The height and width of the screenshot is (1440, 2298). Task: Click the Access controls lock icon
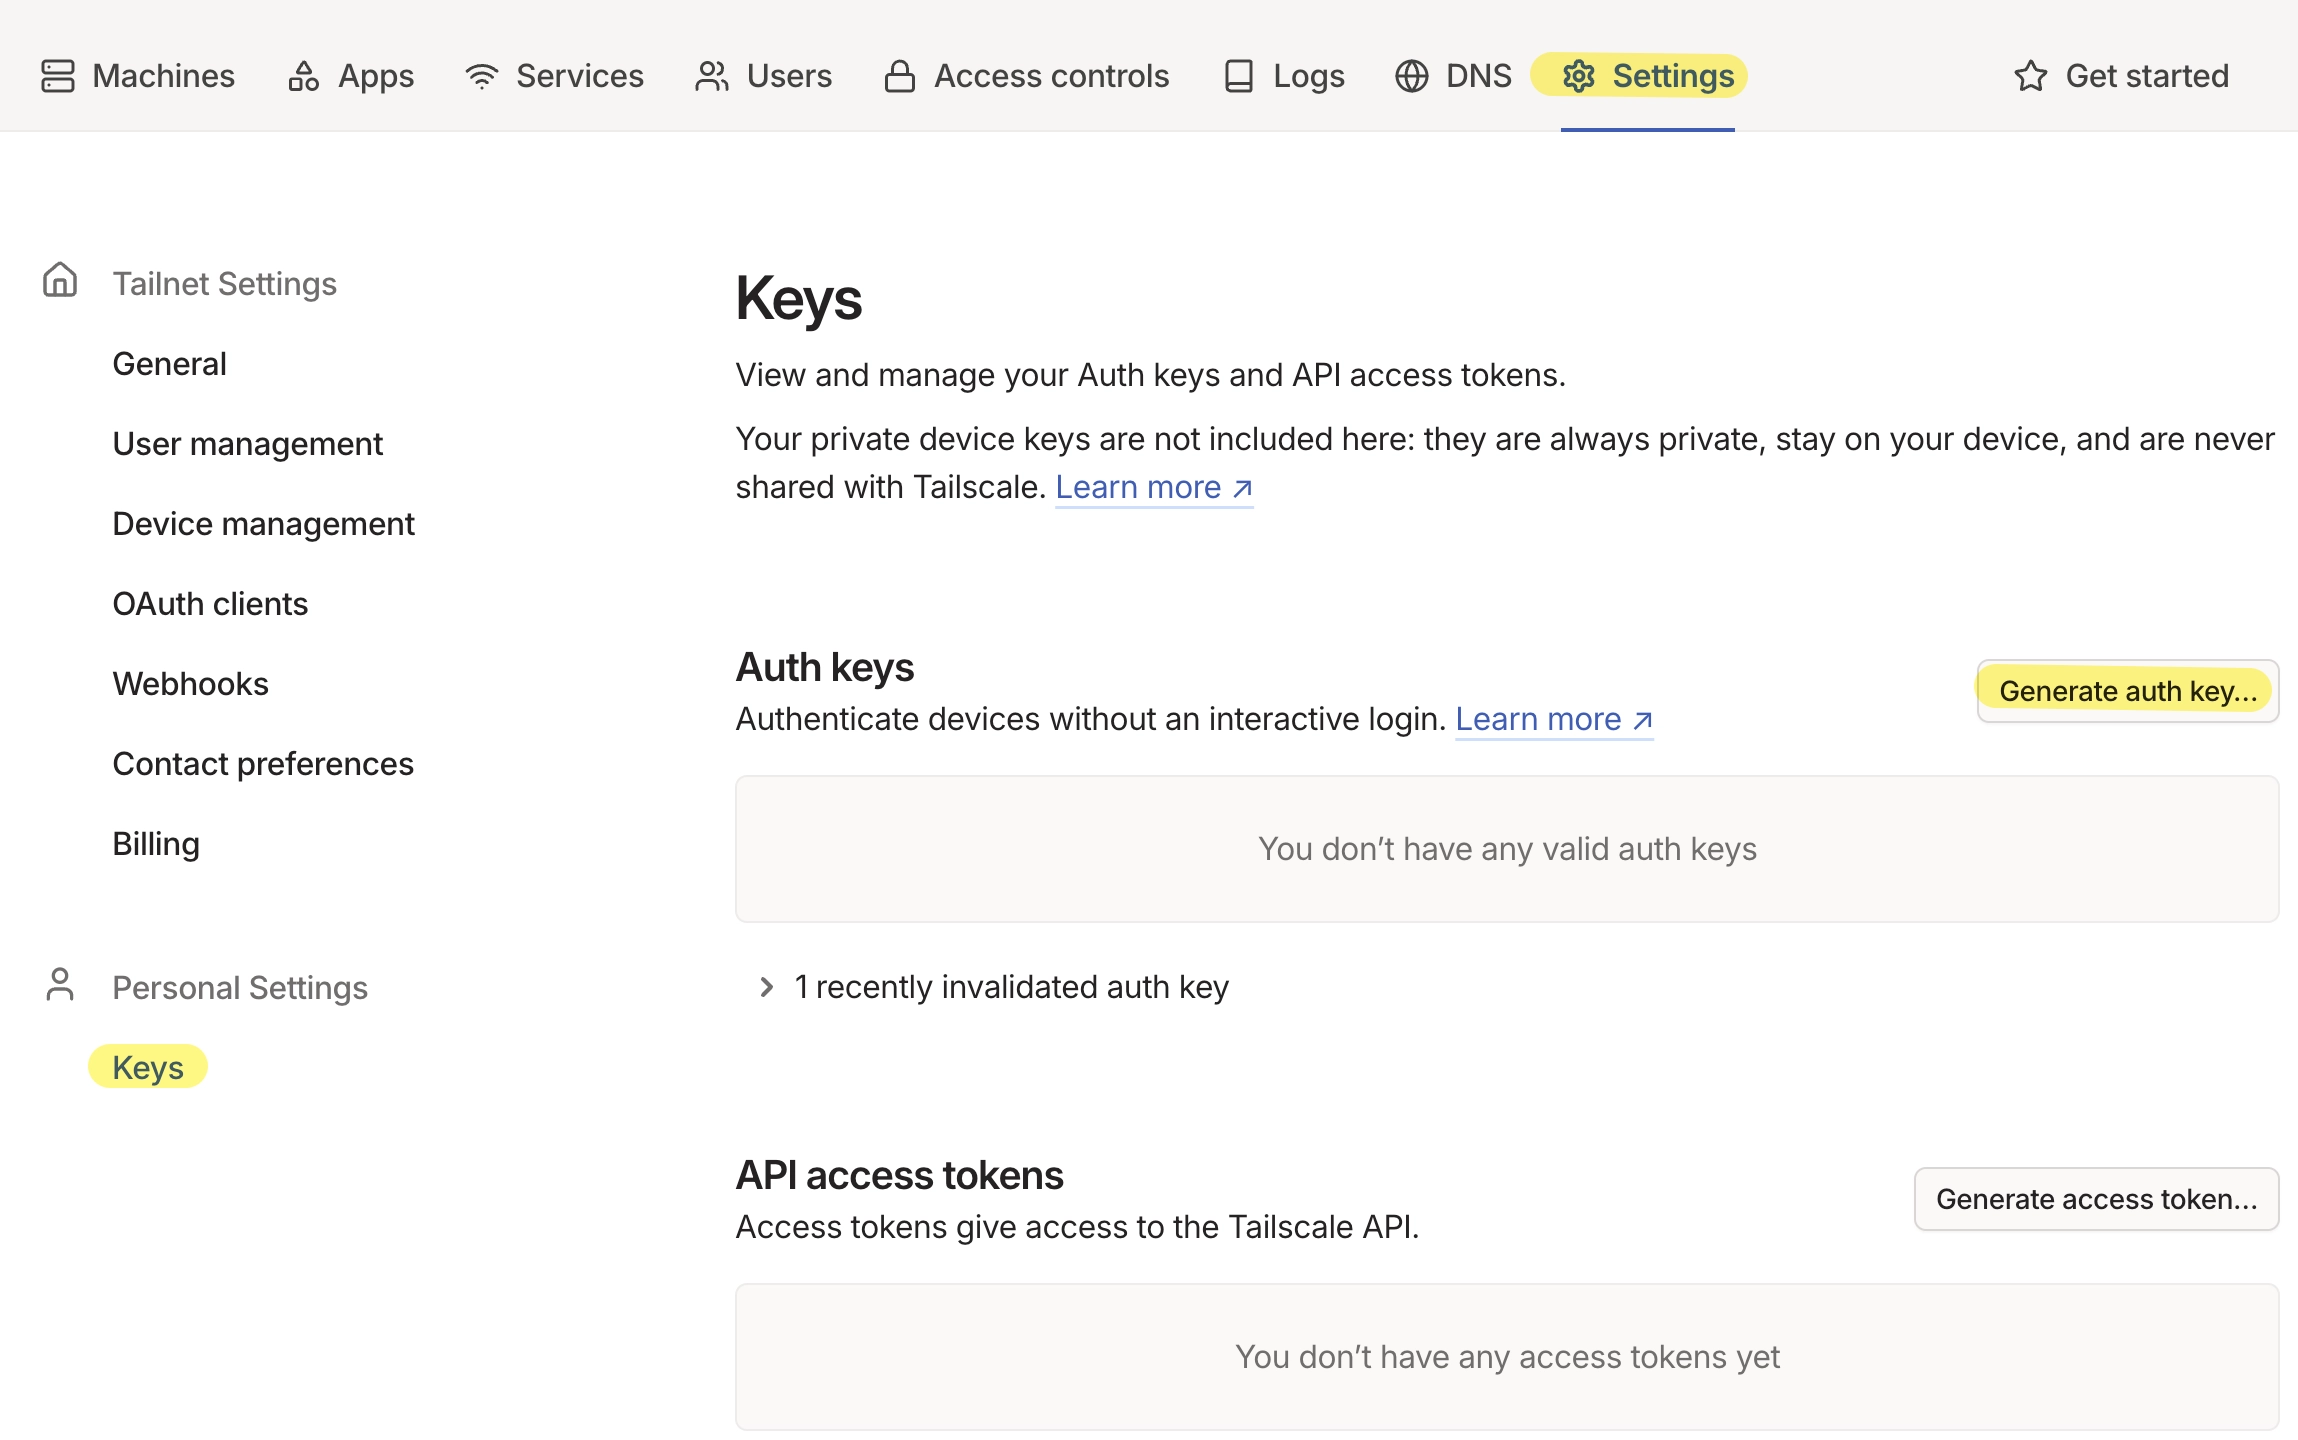pos(900,76)
